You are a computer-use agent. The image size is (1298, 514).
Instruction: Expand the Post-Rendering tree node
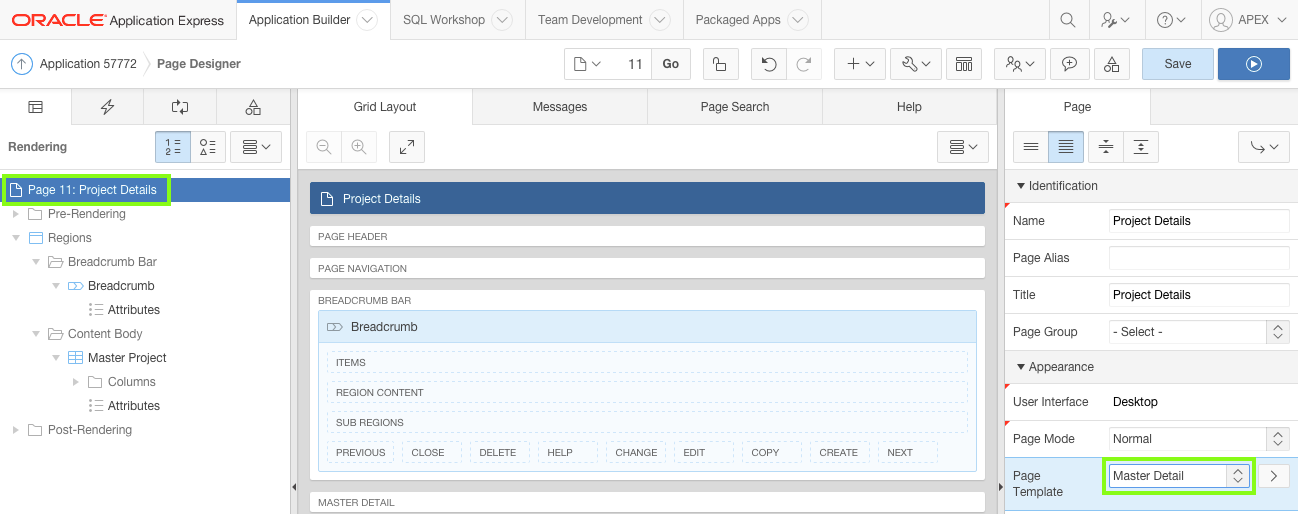[x=15, y=430]
